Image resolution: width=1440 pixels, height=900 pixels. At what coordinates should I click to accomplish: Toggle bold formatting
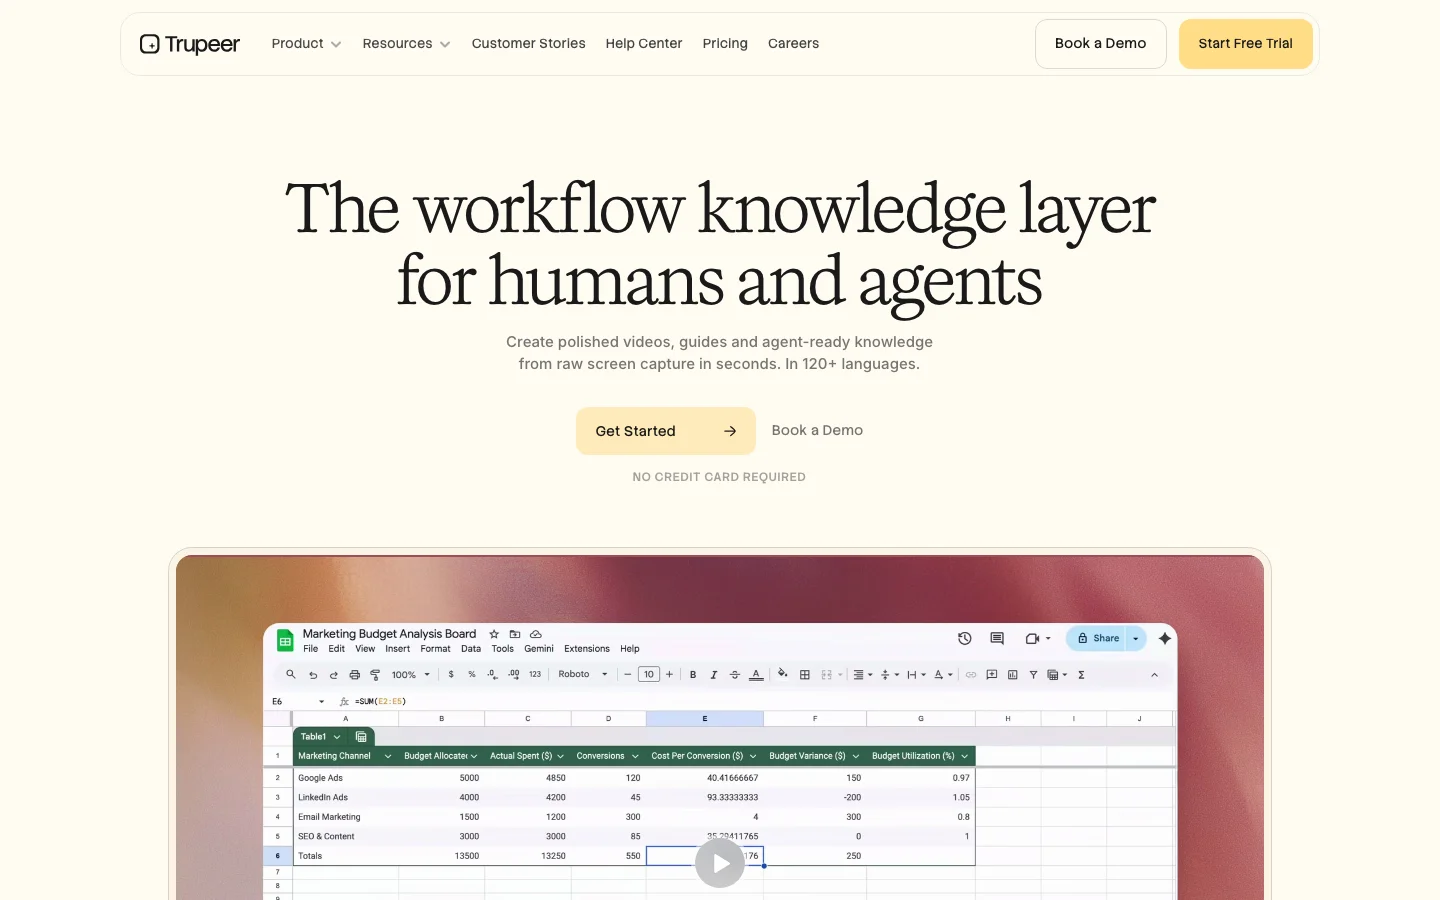click(693, 675)
